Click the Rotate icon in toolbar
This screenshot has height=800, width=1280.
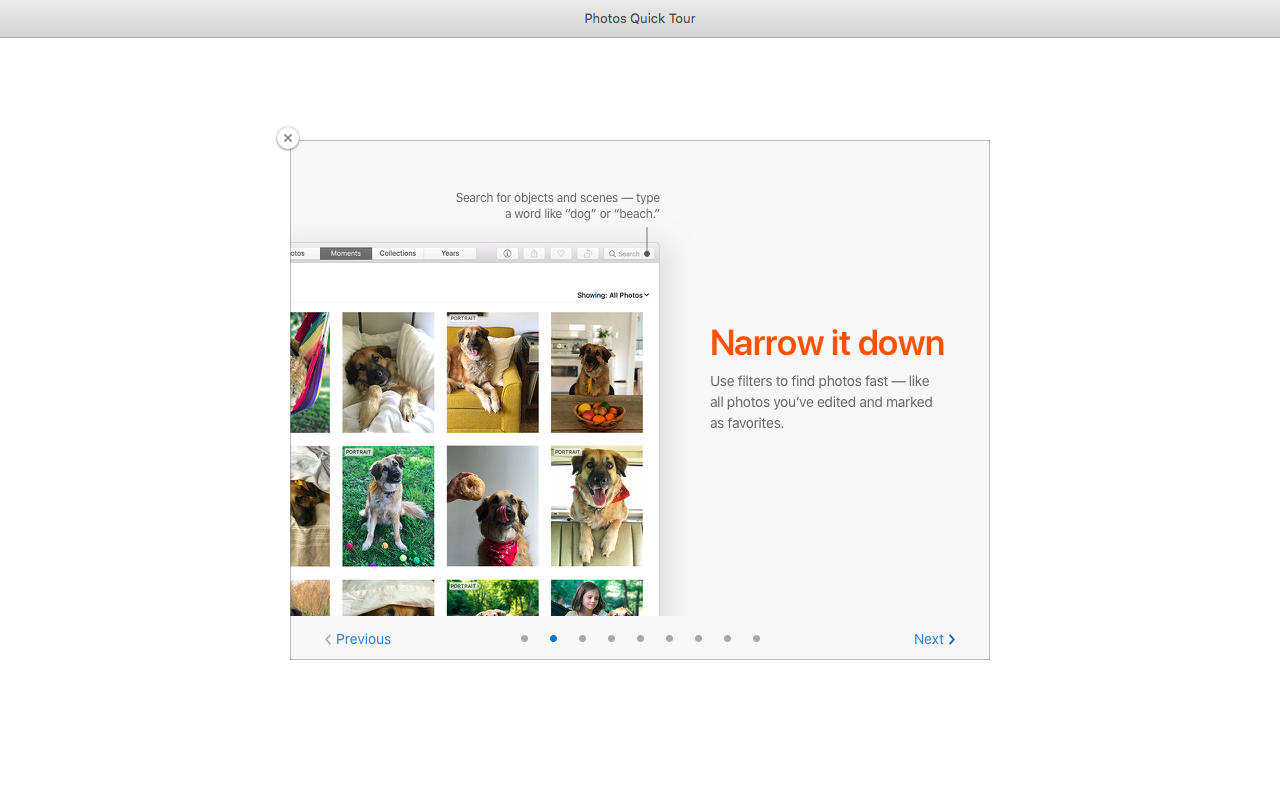[x=588, y=254]
